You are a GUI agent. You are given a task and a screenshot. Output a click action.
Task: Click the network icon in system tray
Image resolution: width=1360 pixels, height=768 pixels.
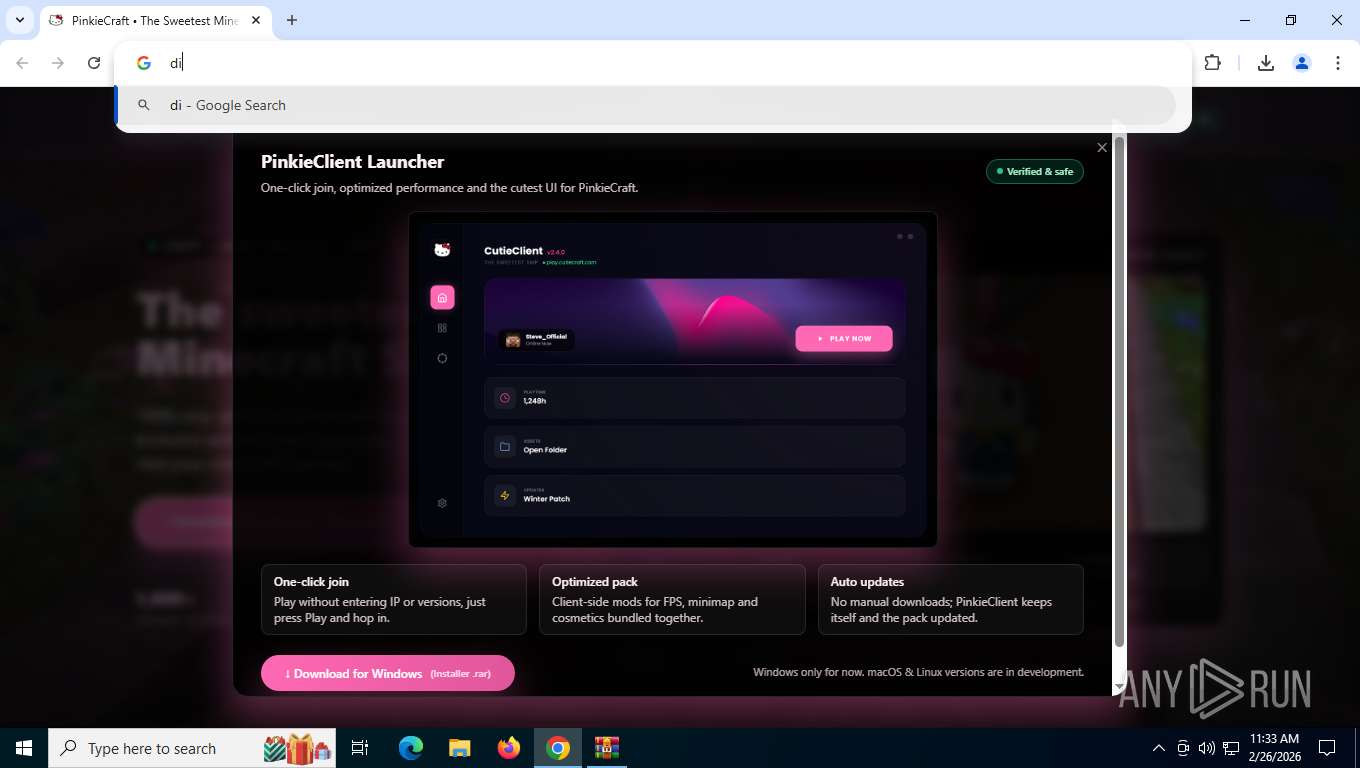point(1231,748)
